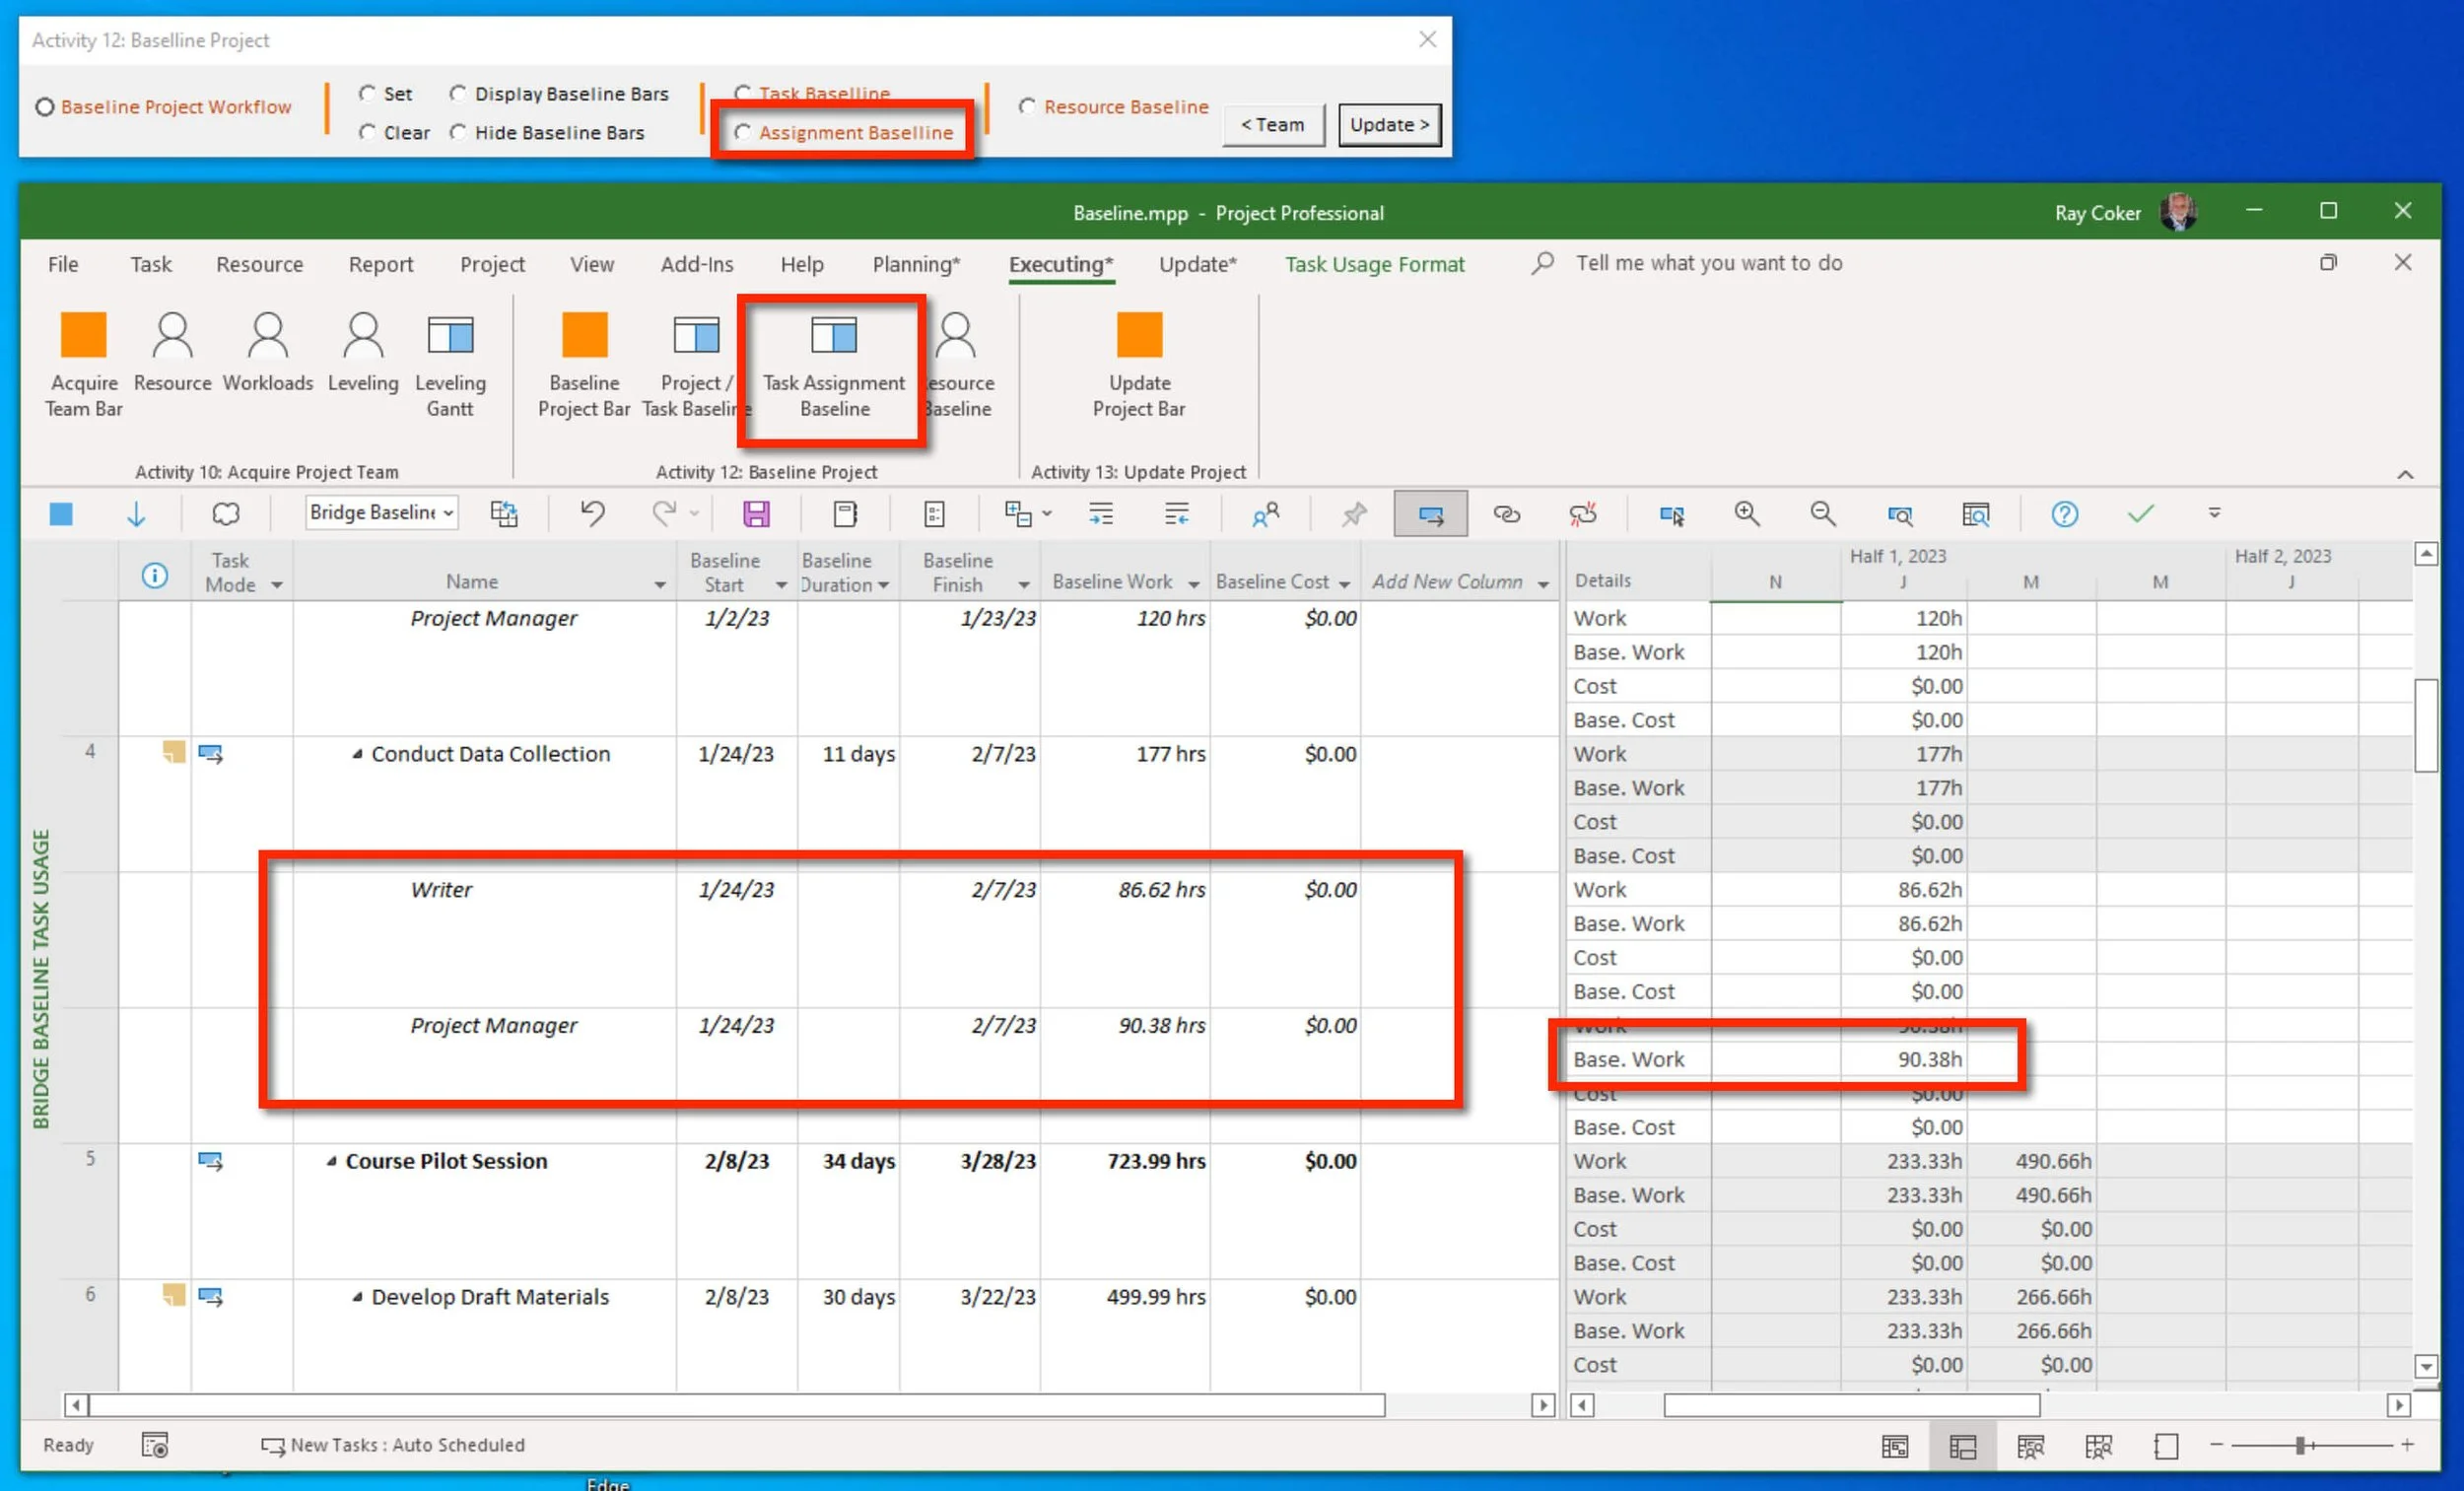Collapse the Conduct Data Collection task
Viewport: 2464px width, 1491px height.
coord(357,755)
